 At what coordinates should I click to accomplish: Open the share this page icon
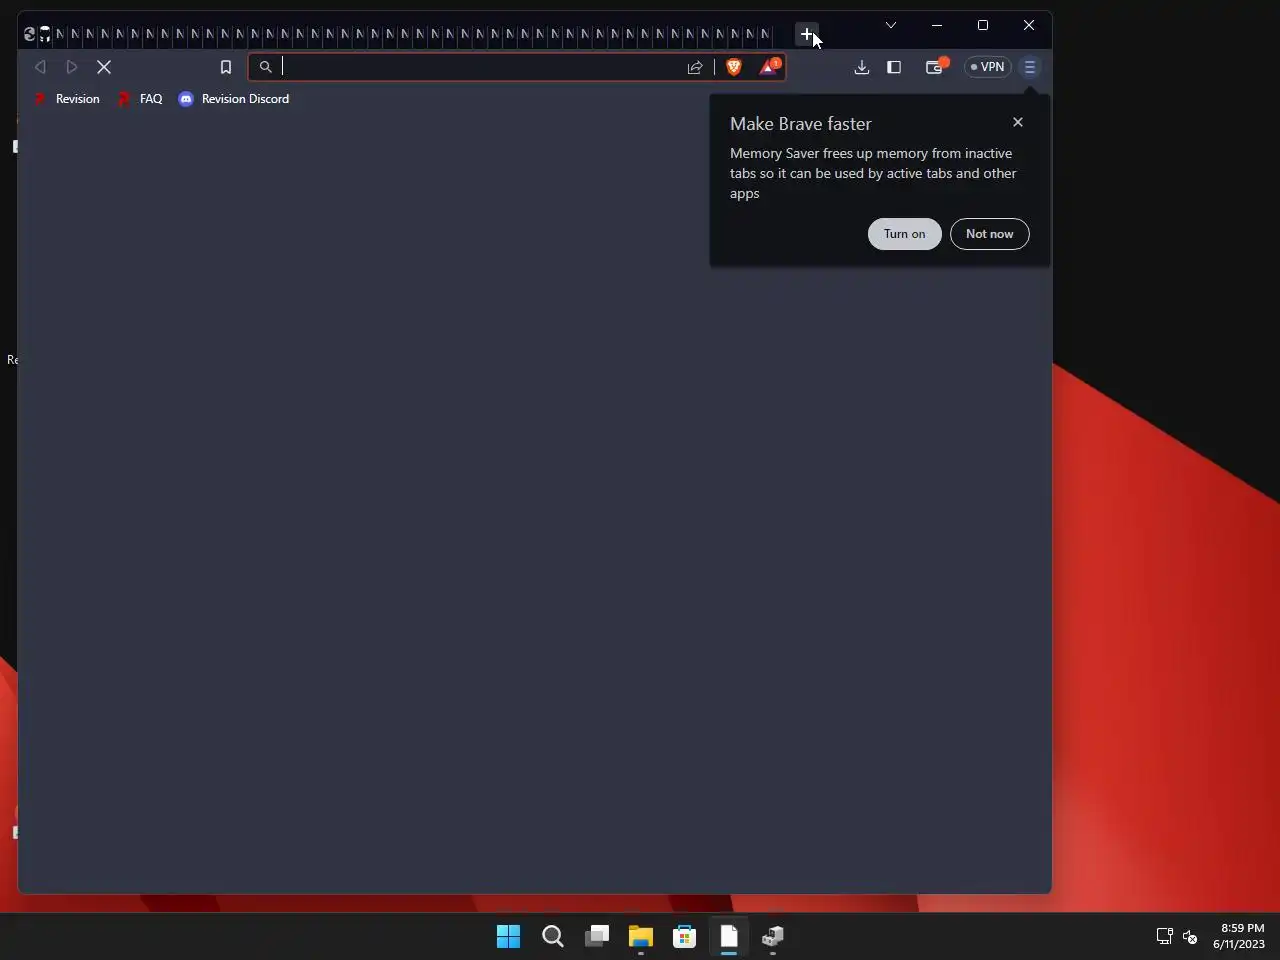(x=695, y=67)
